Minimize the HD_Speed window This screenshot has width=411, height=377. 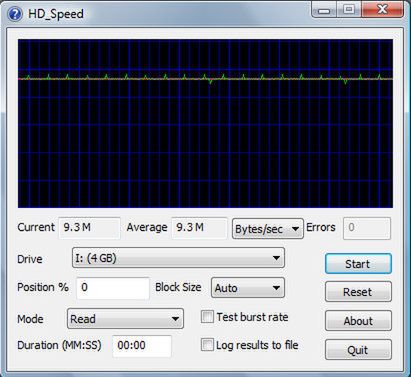click(x=324, y=10)
